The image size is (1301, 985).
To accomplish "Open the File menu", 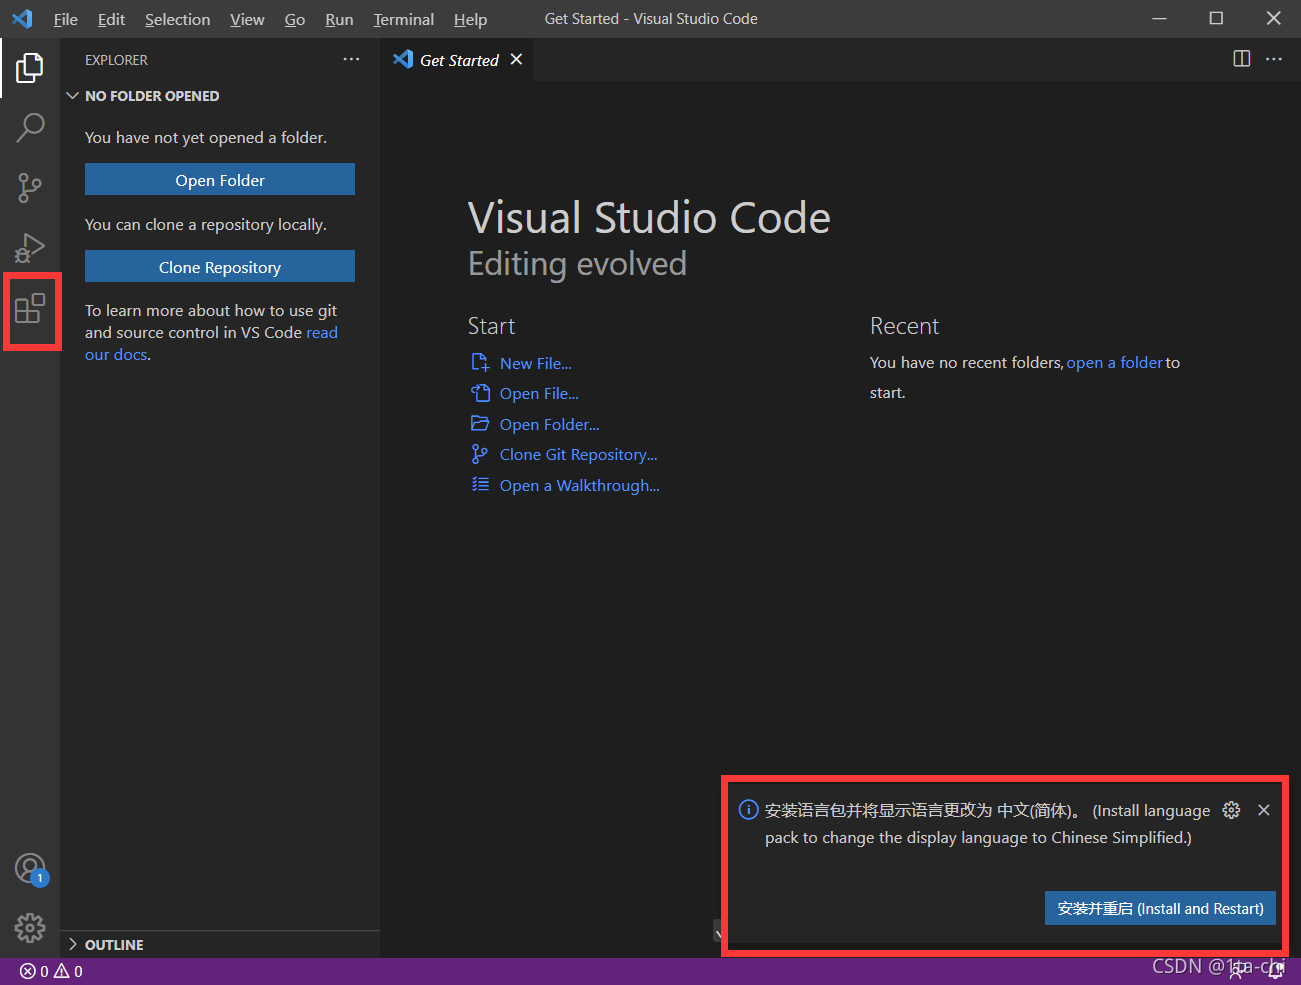I will coord(66,19).
